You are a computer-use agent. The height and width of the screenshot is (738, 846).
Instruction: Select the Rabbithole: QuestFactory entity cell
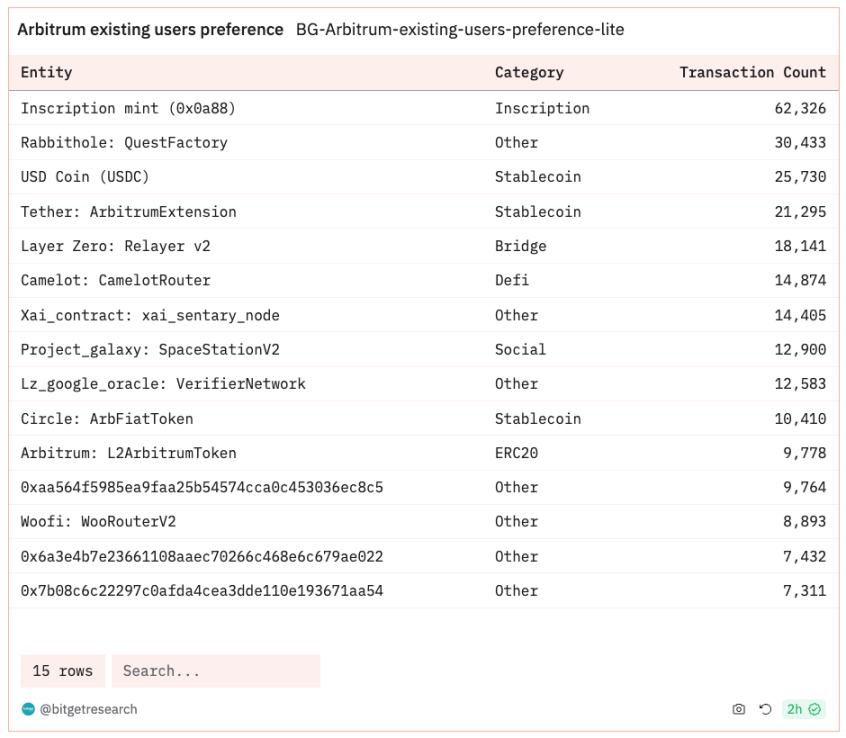coord(124,142)
